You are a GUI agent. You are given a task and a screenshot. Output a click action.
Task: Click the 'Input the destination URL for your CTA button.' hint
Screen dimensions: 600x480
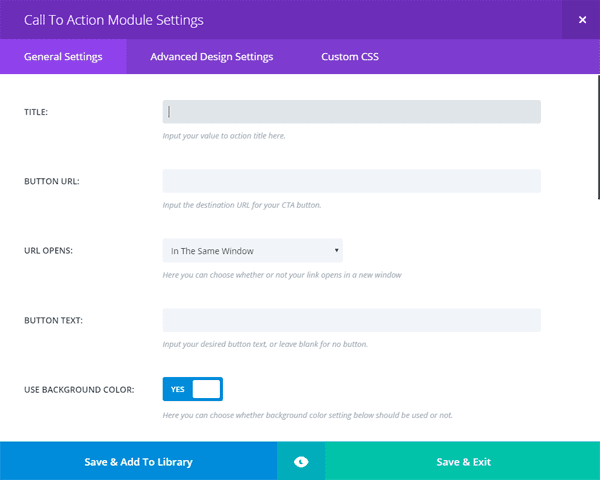click(242, 205)
